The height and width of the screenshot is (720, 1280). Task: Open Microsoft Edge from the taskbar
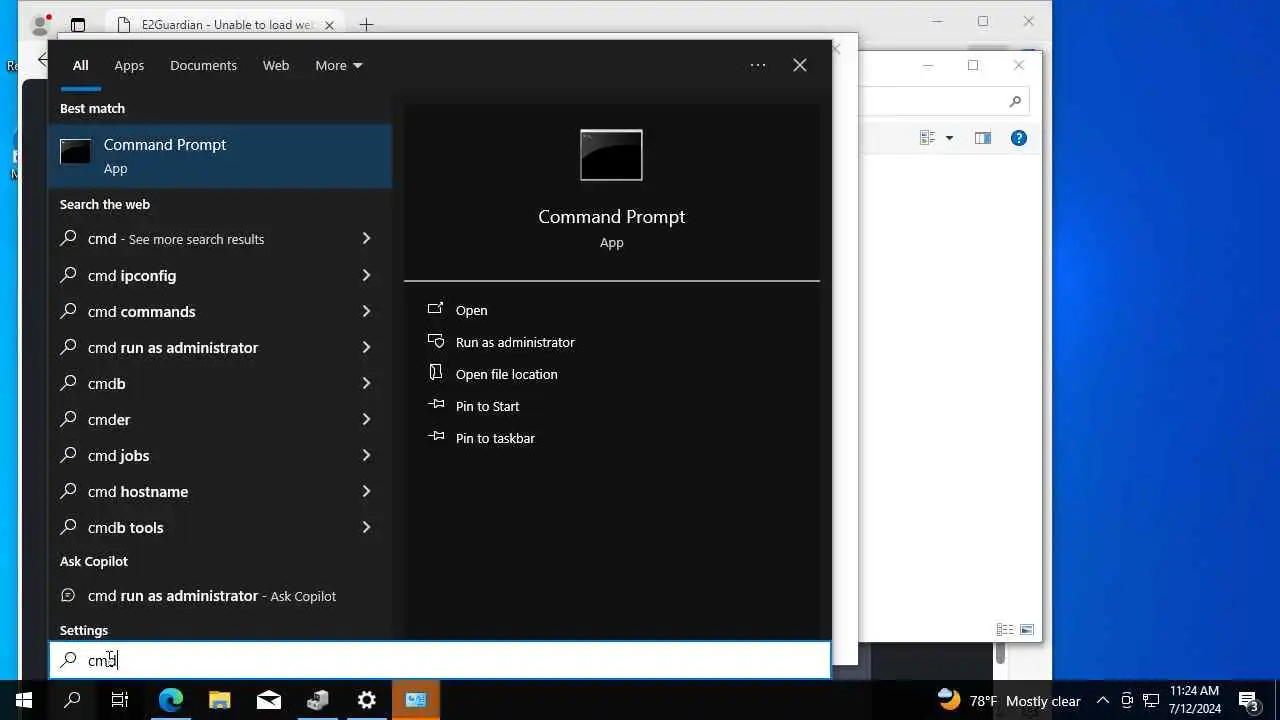click(x=171, y=700)
